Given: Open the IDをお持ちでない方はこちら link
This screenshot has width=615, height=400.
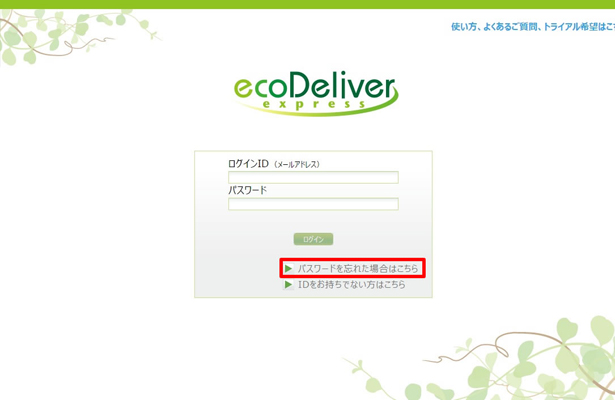Looking at the screenshot, I should point(351,285).
